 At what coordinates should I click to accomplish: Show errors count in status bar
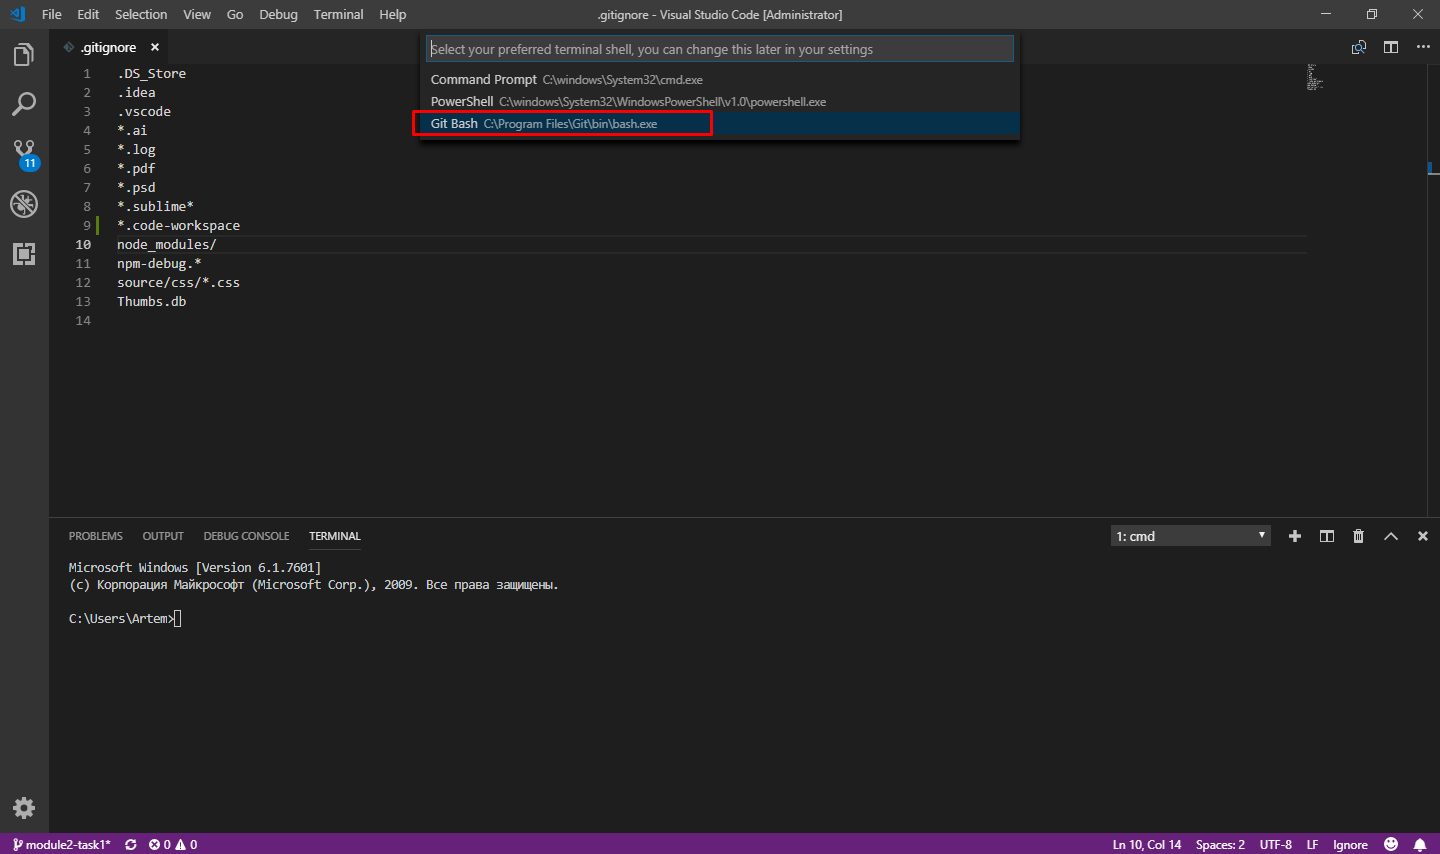(160, 845)
